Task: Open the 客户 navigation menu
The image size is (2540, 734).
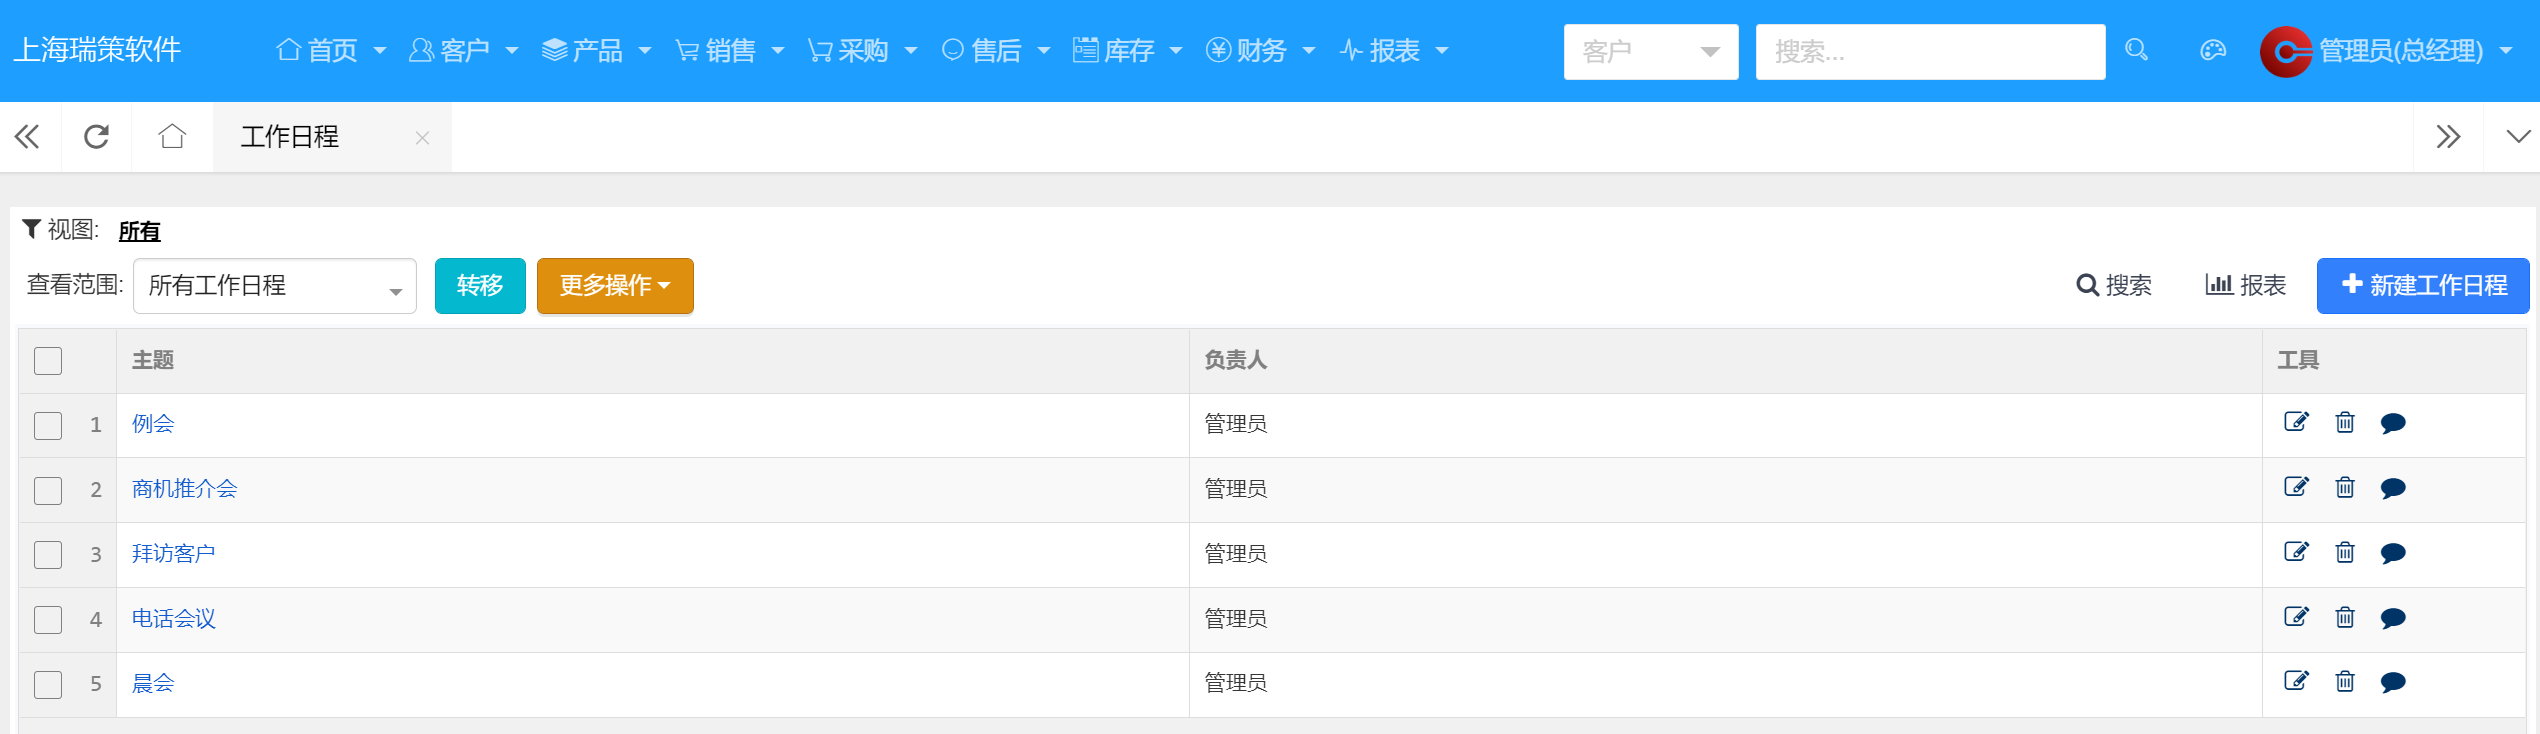Action: tap(464, 50)
